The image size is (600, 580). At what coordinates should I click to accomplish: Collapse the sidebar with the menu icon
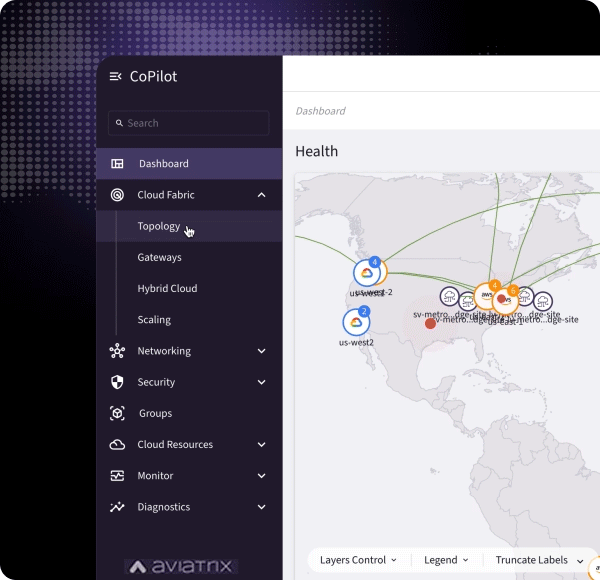pos(115,77)
